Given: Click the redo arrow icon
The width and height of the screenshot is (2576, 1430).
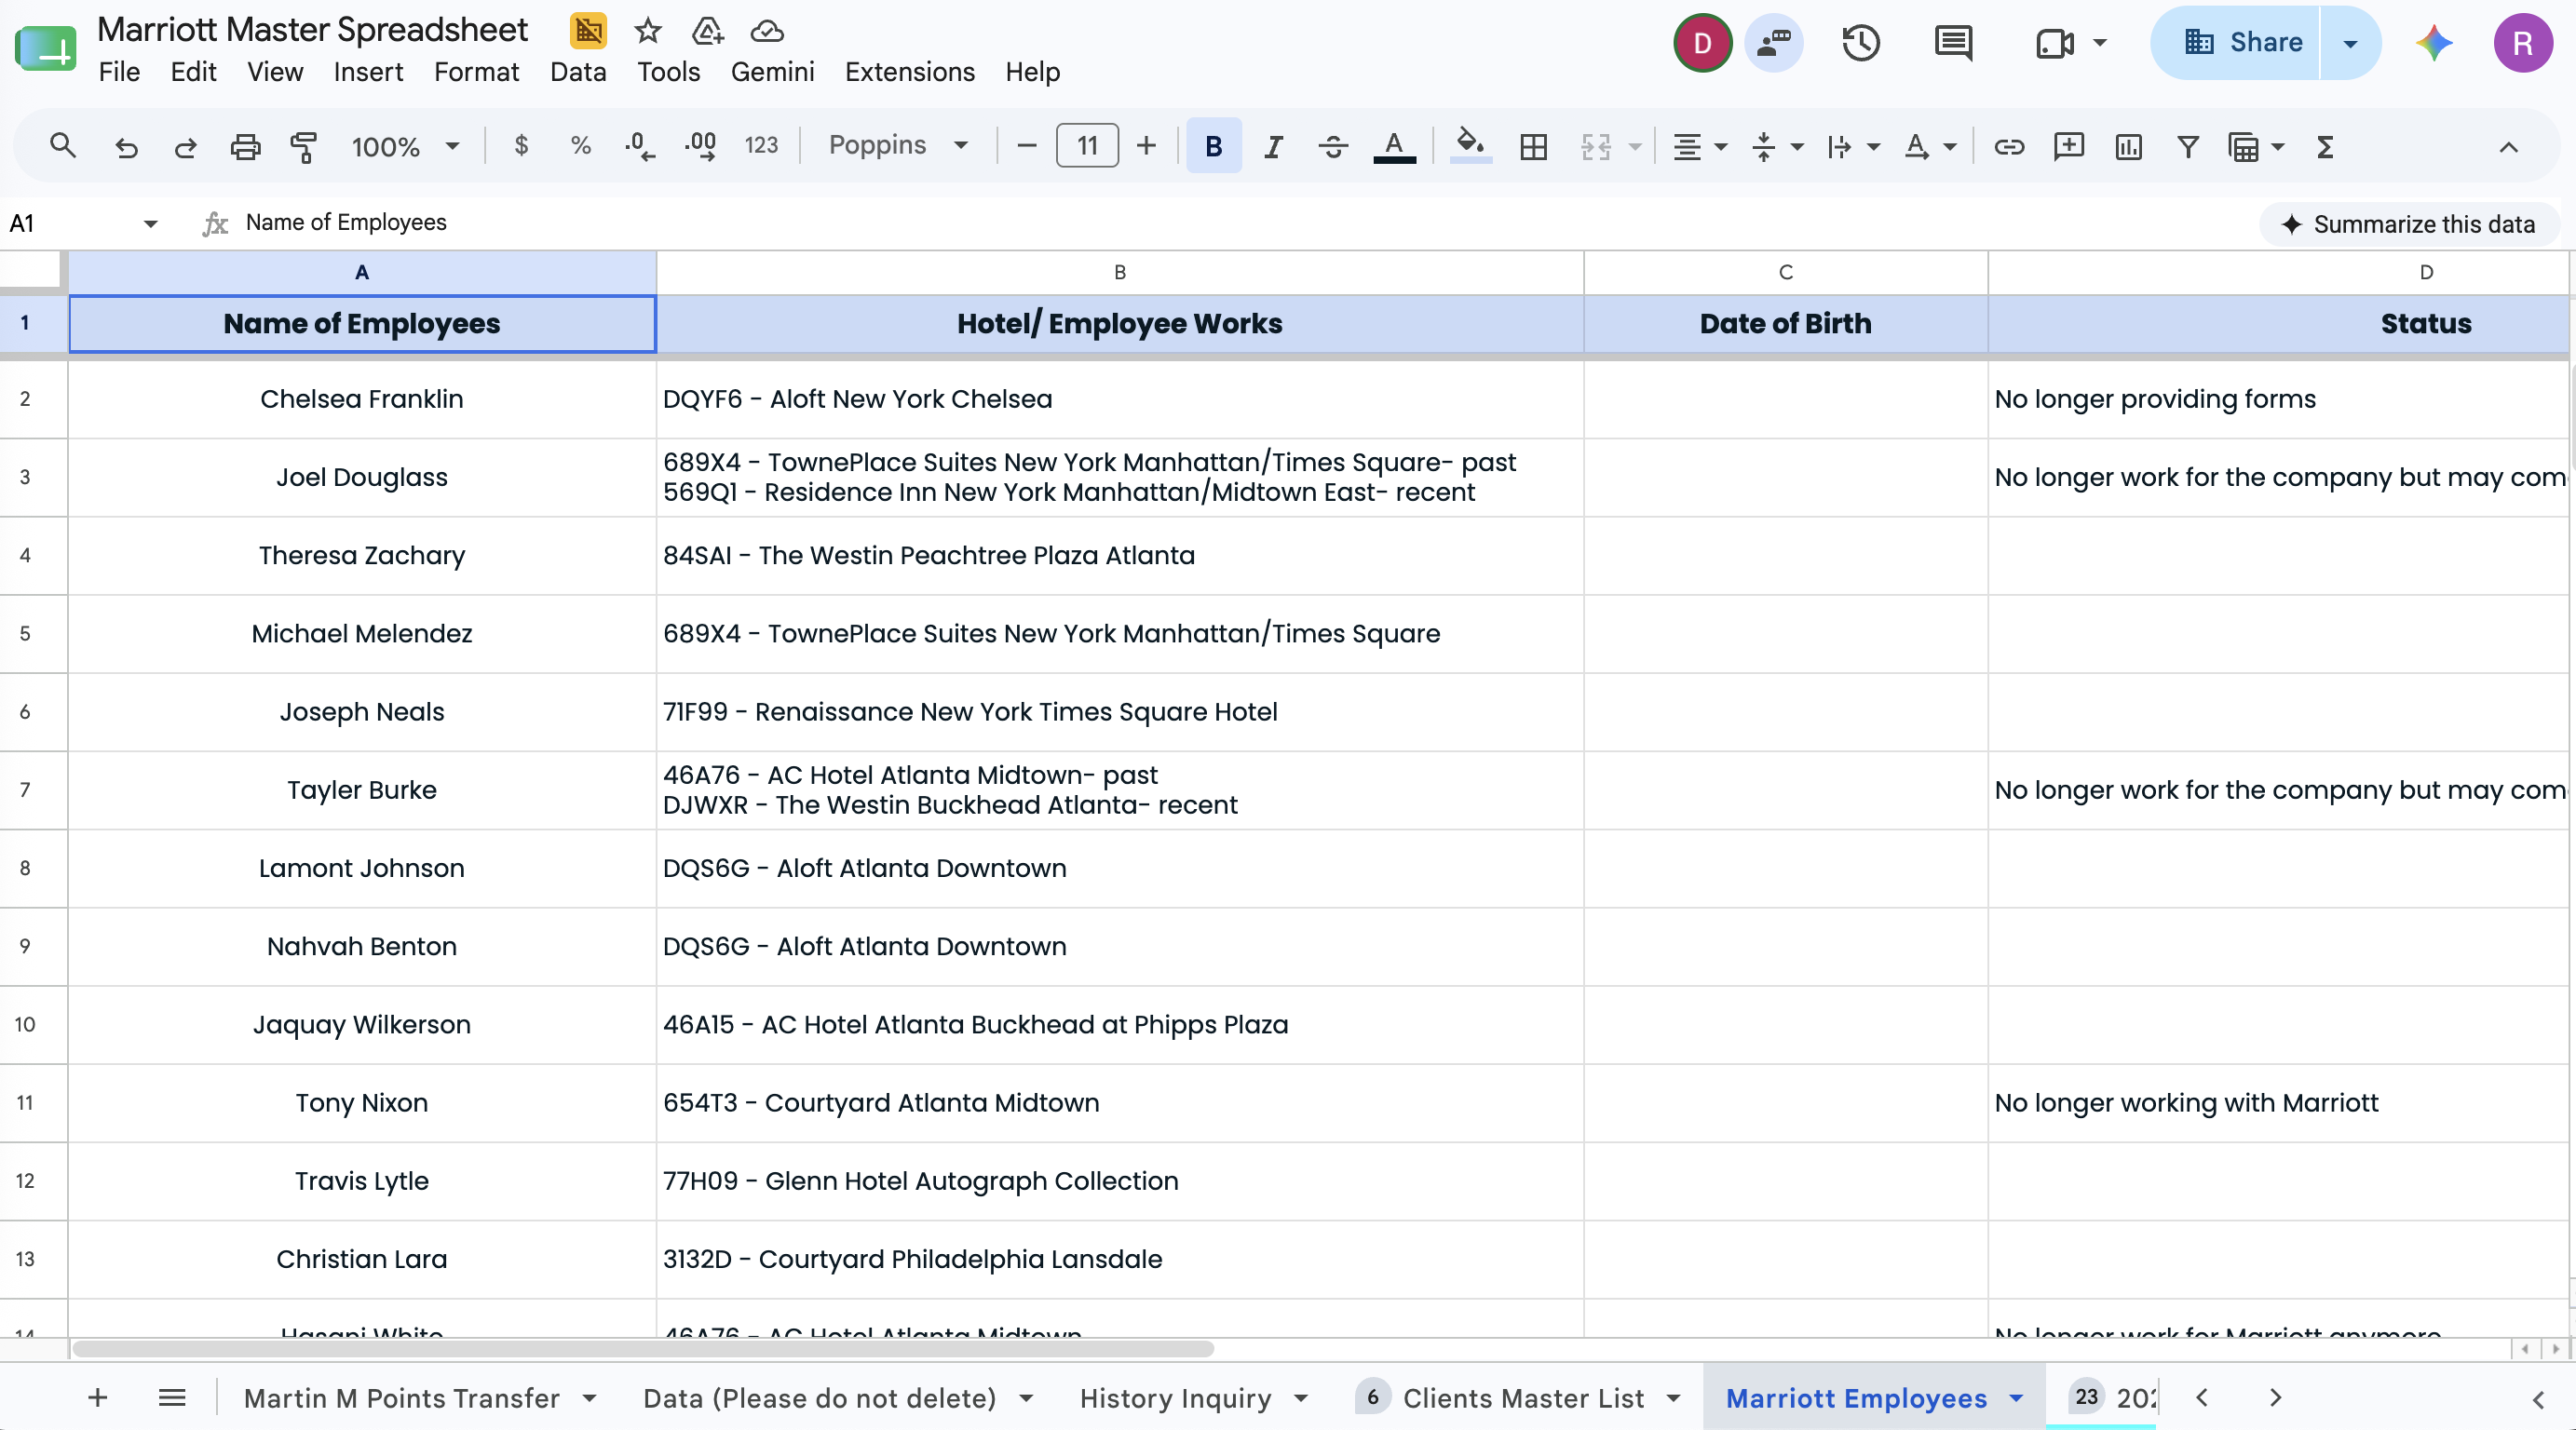Looking at the screenshot, I should 185,147.
